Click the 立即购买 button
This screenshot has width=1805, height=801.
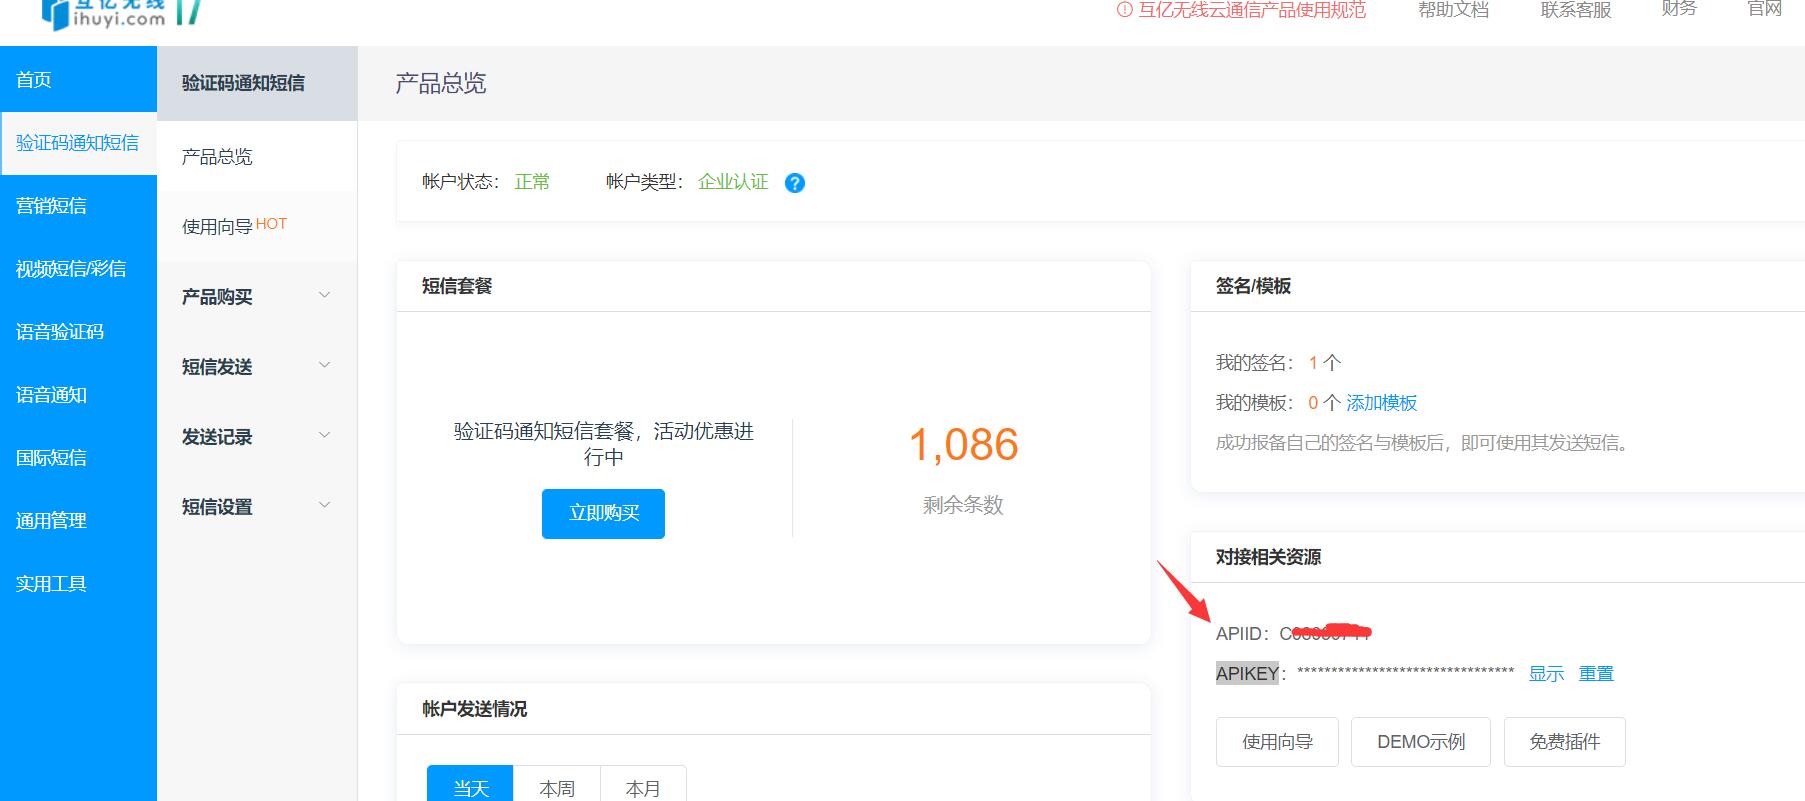pyautogui.click(x=603, y=514)
